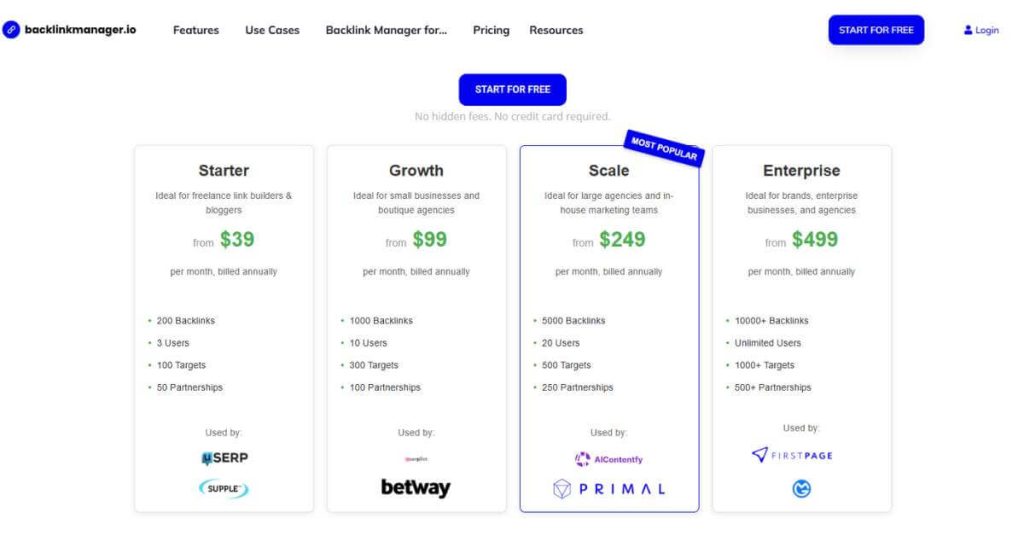Click the betway logo in Growth plan
Image resolution: width=1024 pixels, height=536 pixels.
click(416, 488)
